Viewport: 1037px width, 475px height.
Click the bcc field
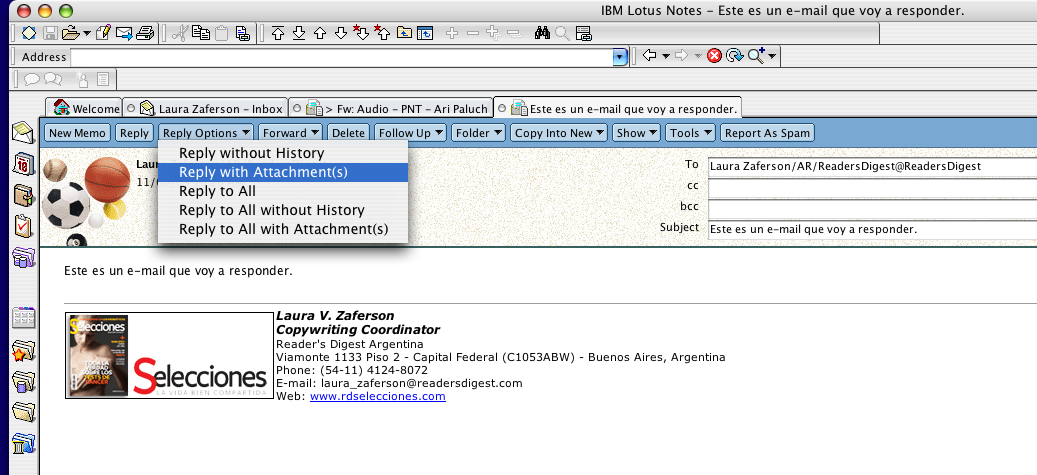[872, 209]
